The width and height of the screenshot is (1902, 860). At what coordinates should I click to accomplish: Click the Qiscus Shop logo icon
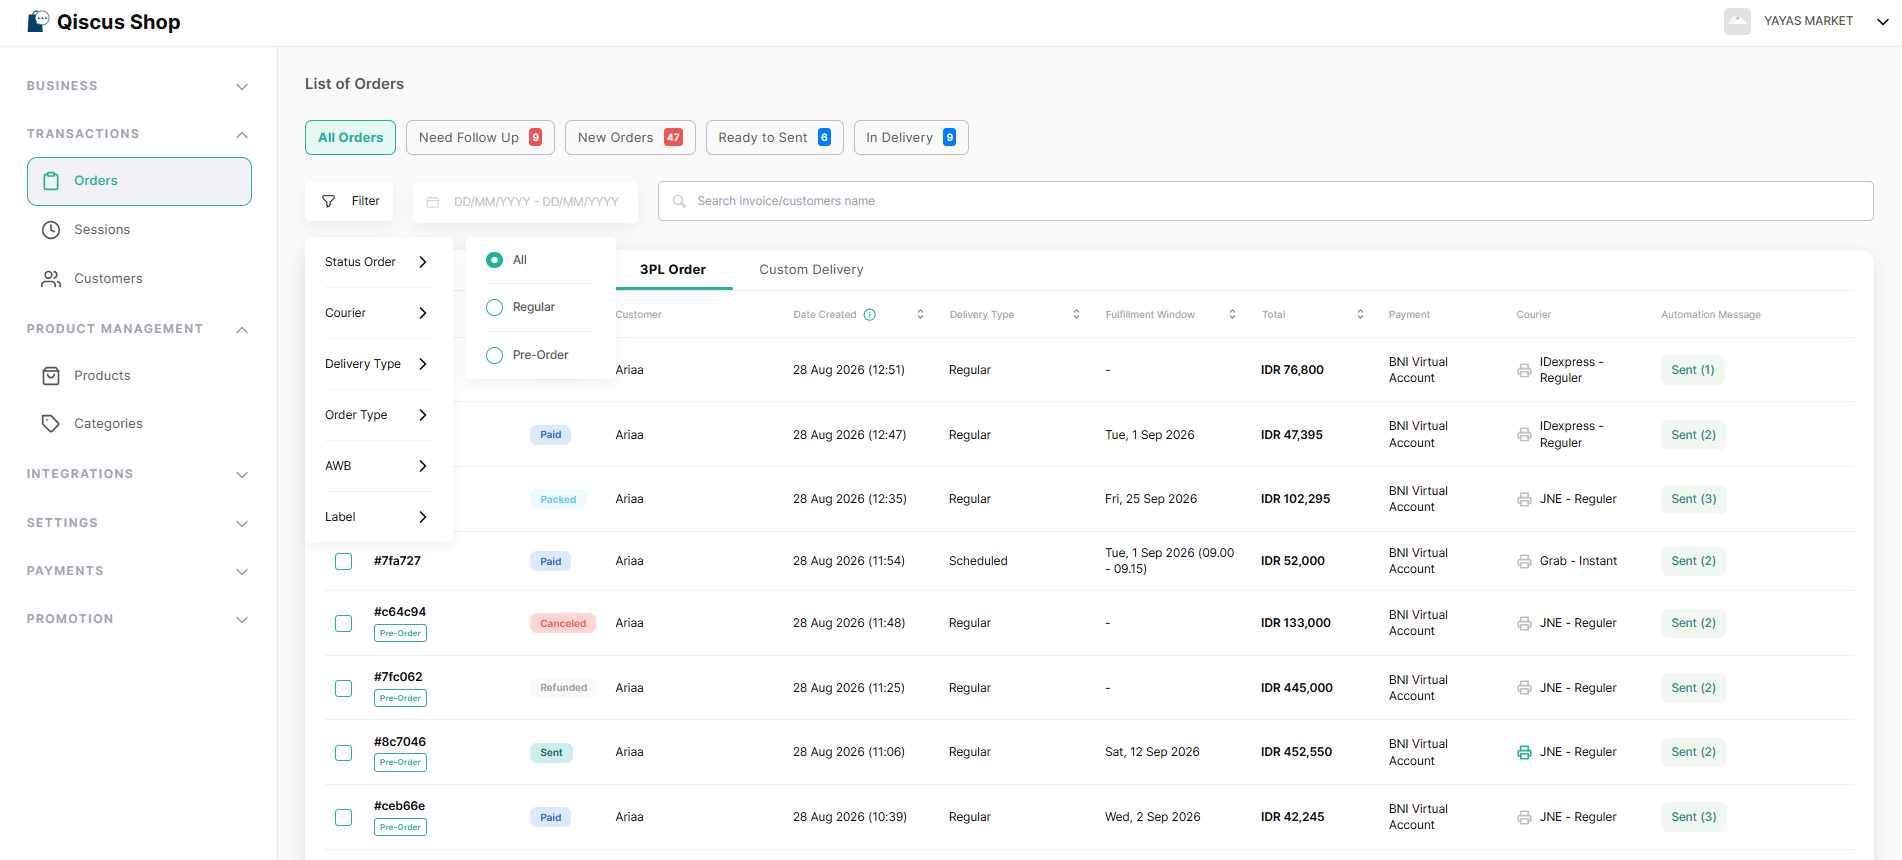tap(38, 21)
